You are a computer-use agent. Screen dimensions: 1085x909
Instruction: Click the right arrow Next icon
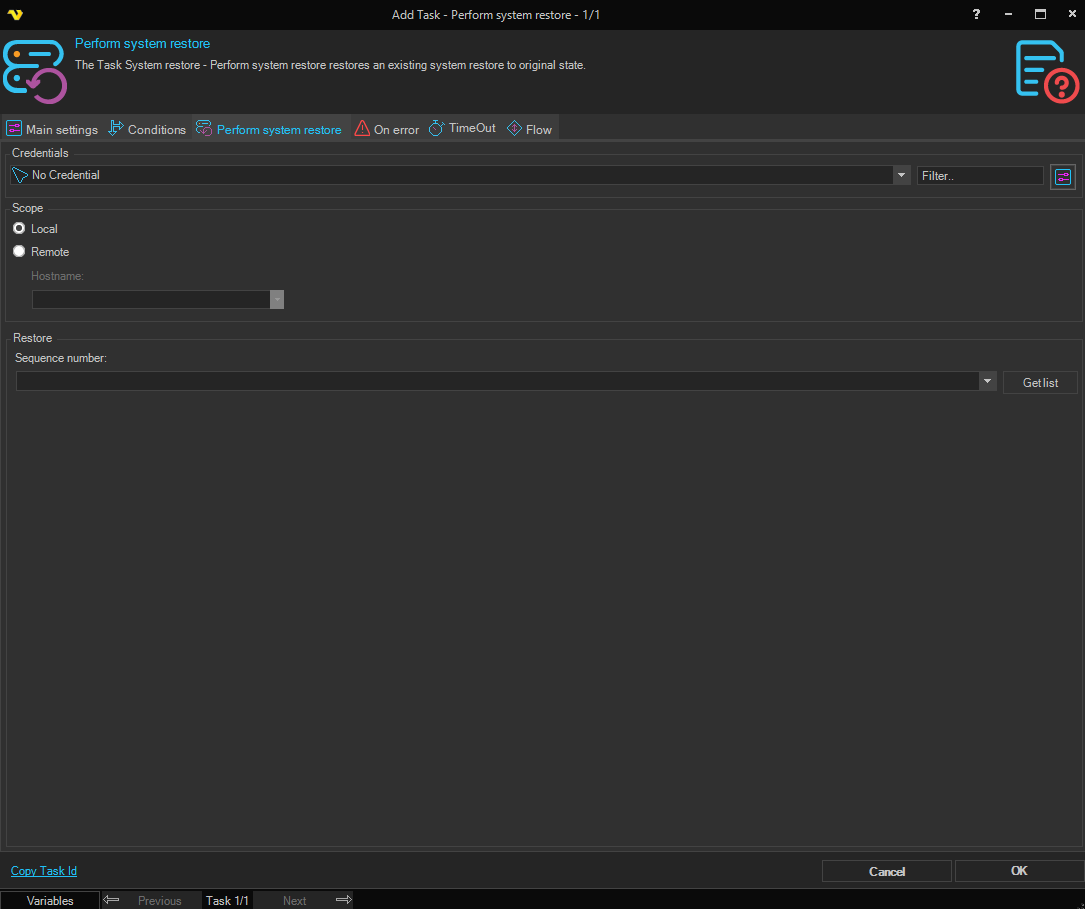click(x=343, y=900)
